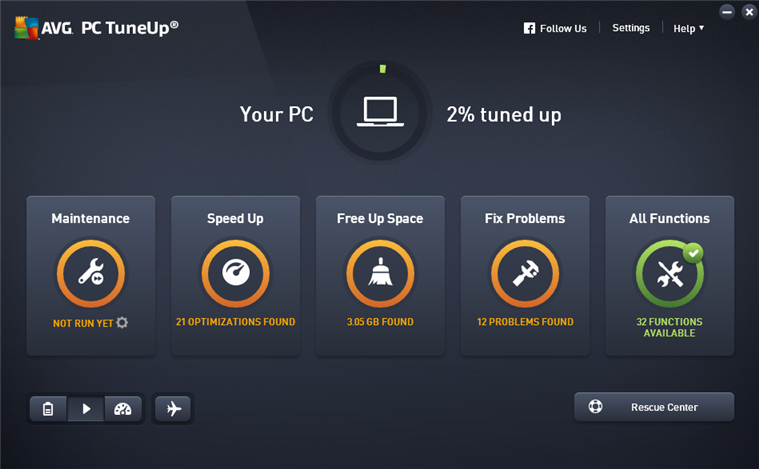Open the Maintenance wrench icon

pos(91,273)
